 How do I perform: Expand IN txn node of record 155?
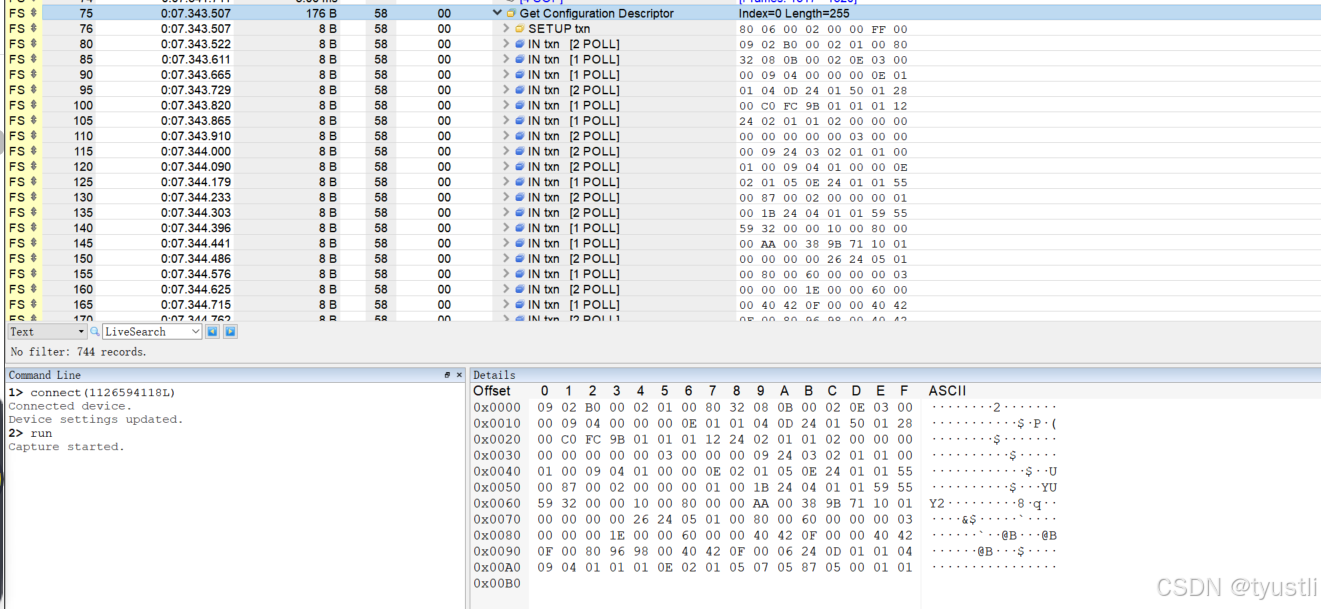pos(506,274)
